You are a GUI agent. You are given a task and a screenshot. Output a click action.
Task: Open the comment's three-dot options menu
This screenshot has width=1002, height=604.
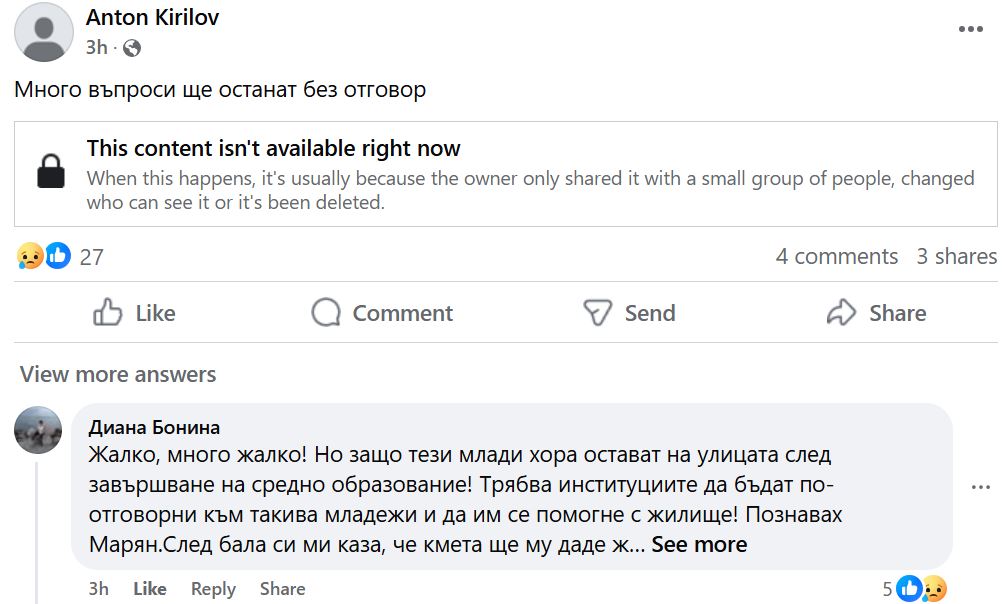(981, 487)
